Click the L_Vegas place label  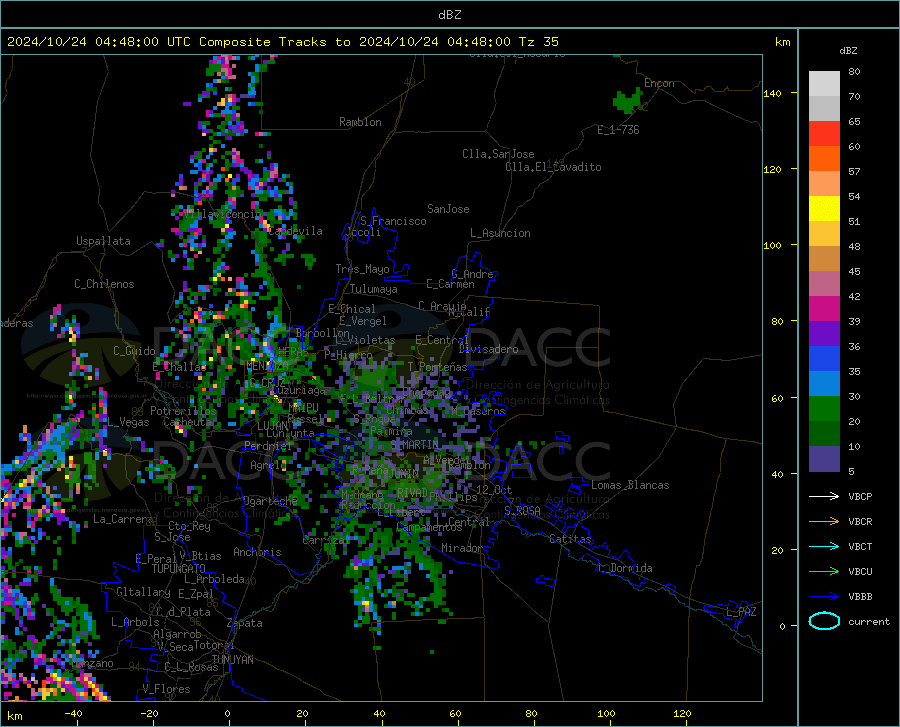point(128,422)
